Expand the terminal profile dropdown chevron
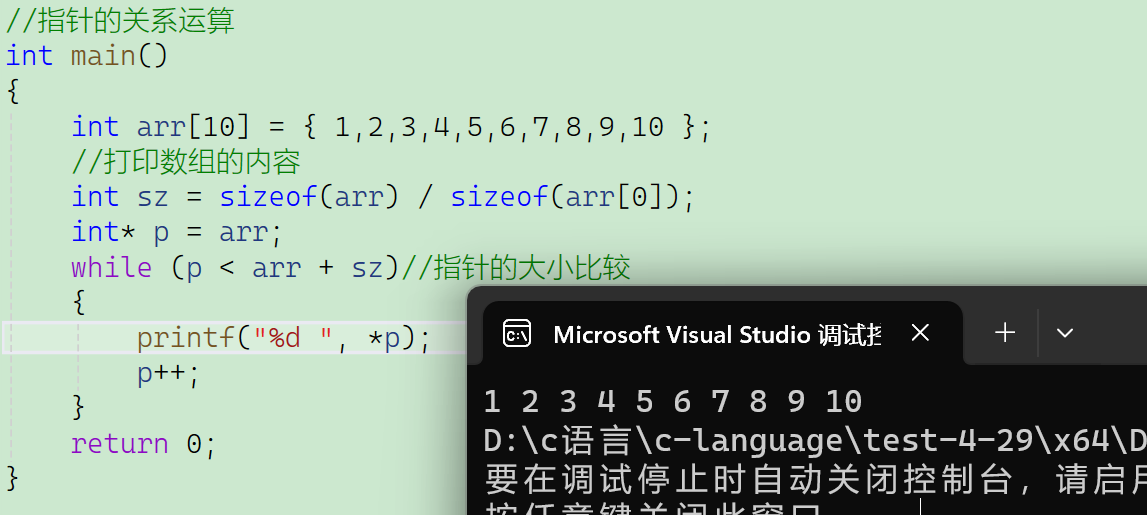 coord(1064,334)
